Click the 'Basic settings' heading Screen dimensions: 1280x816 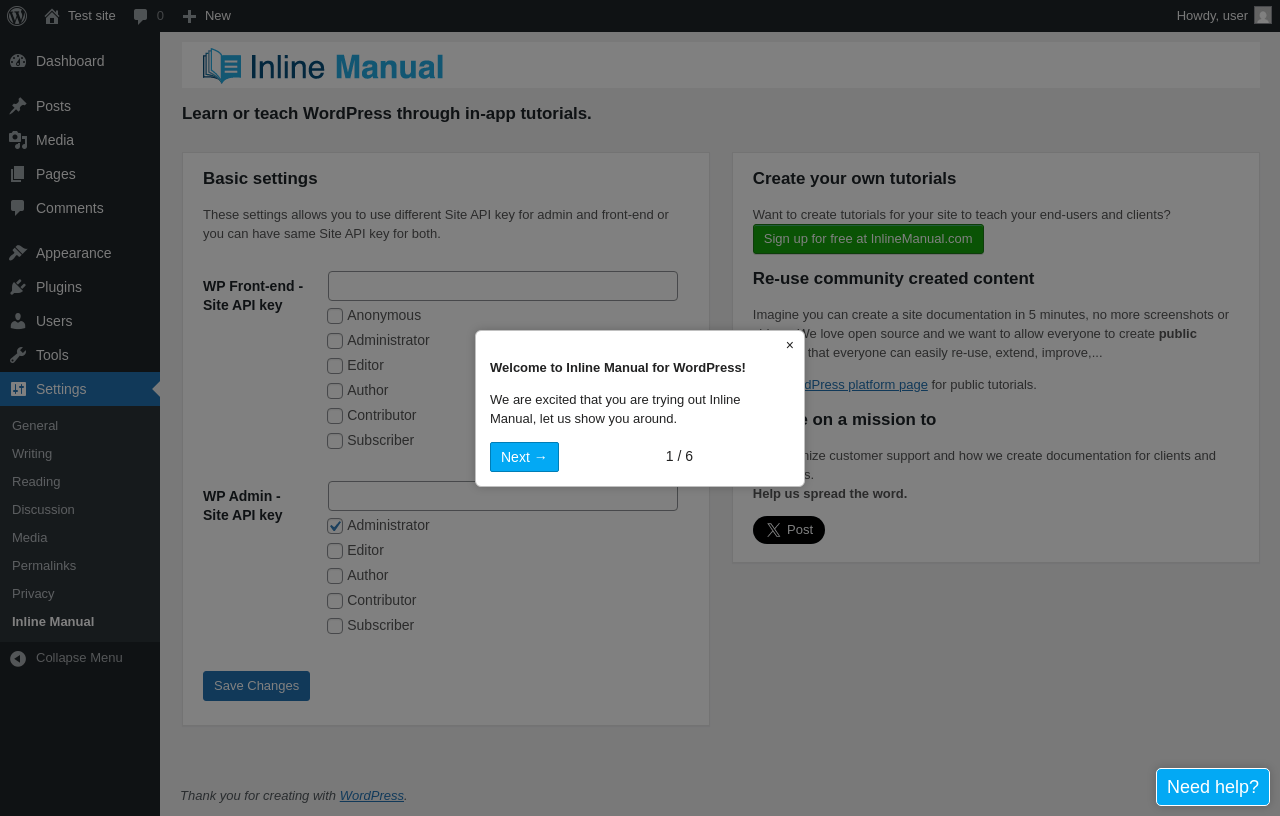[x=260, y=179]
